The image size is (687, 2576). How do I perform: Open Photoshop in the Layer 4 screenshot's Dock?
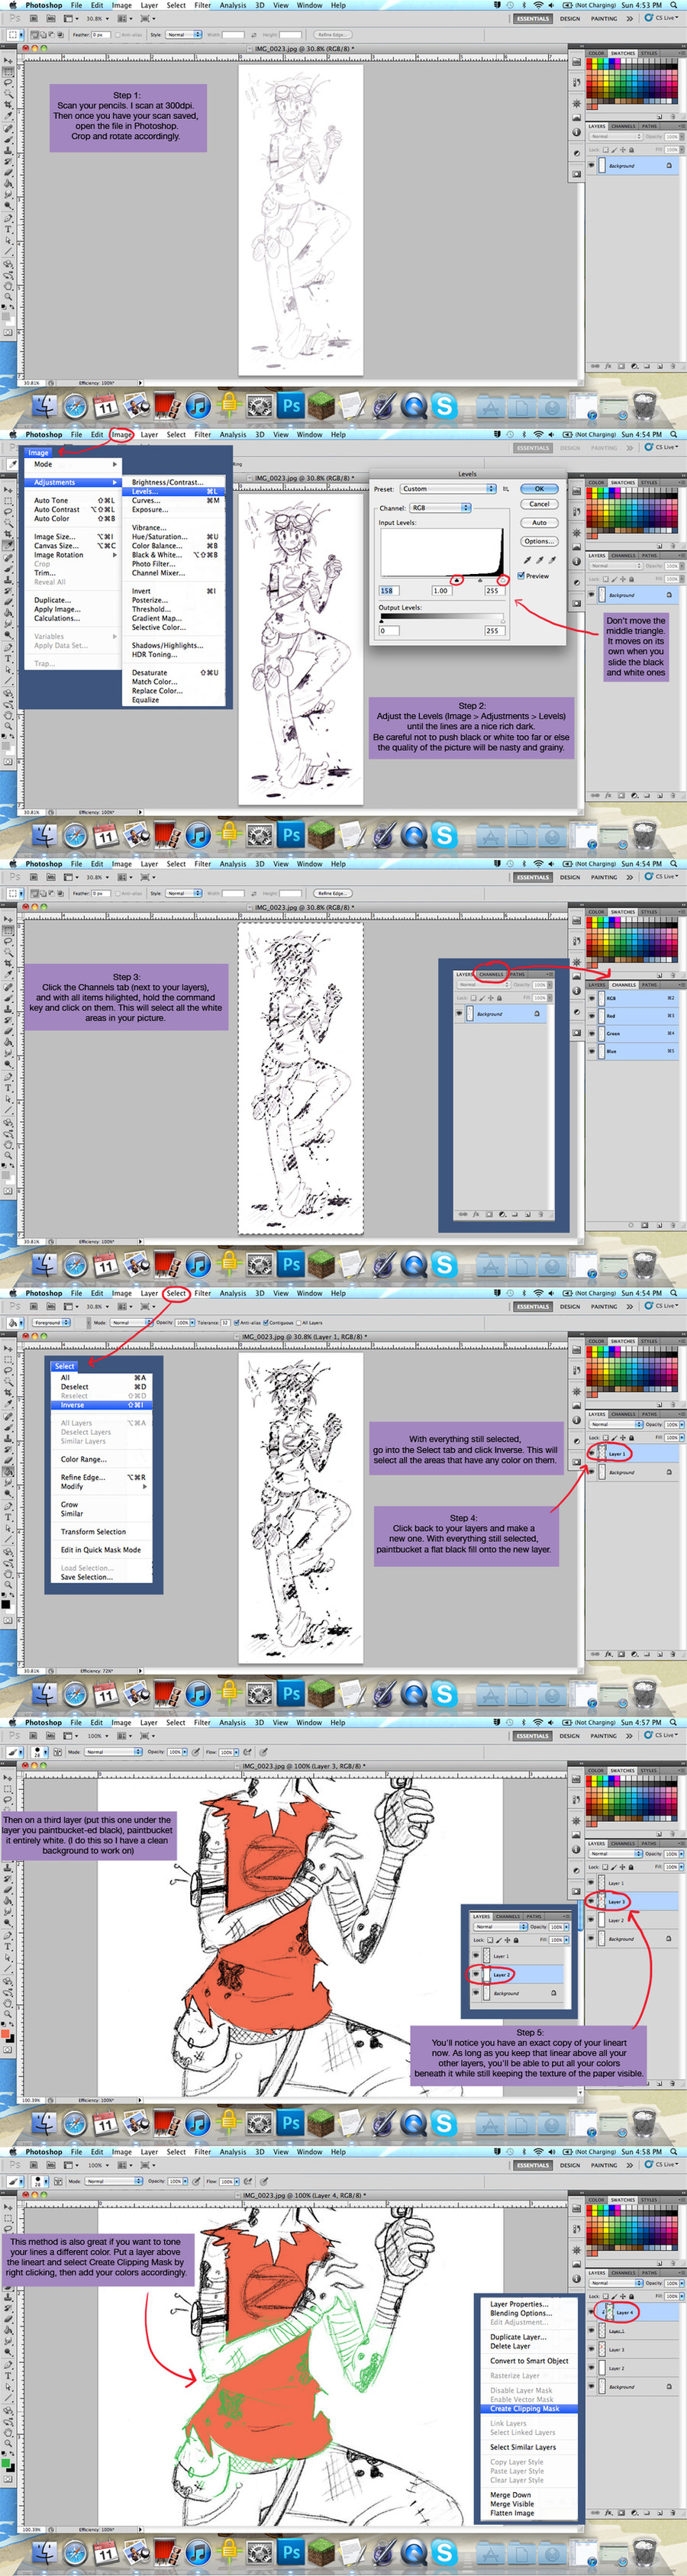291,2551
